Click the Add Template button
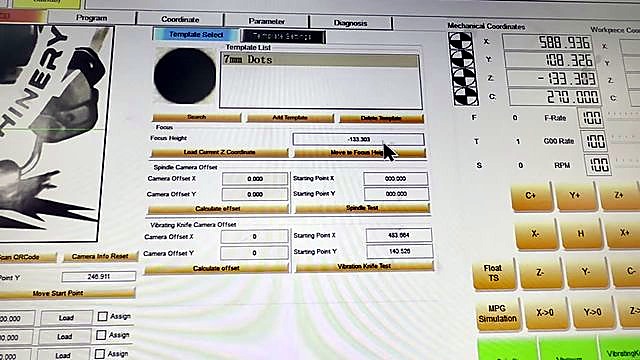 [290, 118]
